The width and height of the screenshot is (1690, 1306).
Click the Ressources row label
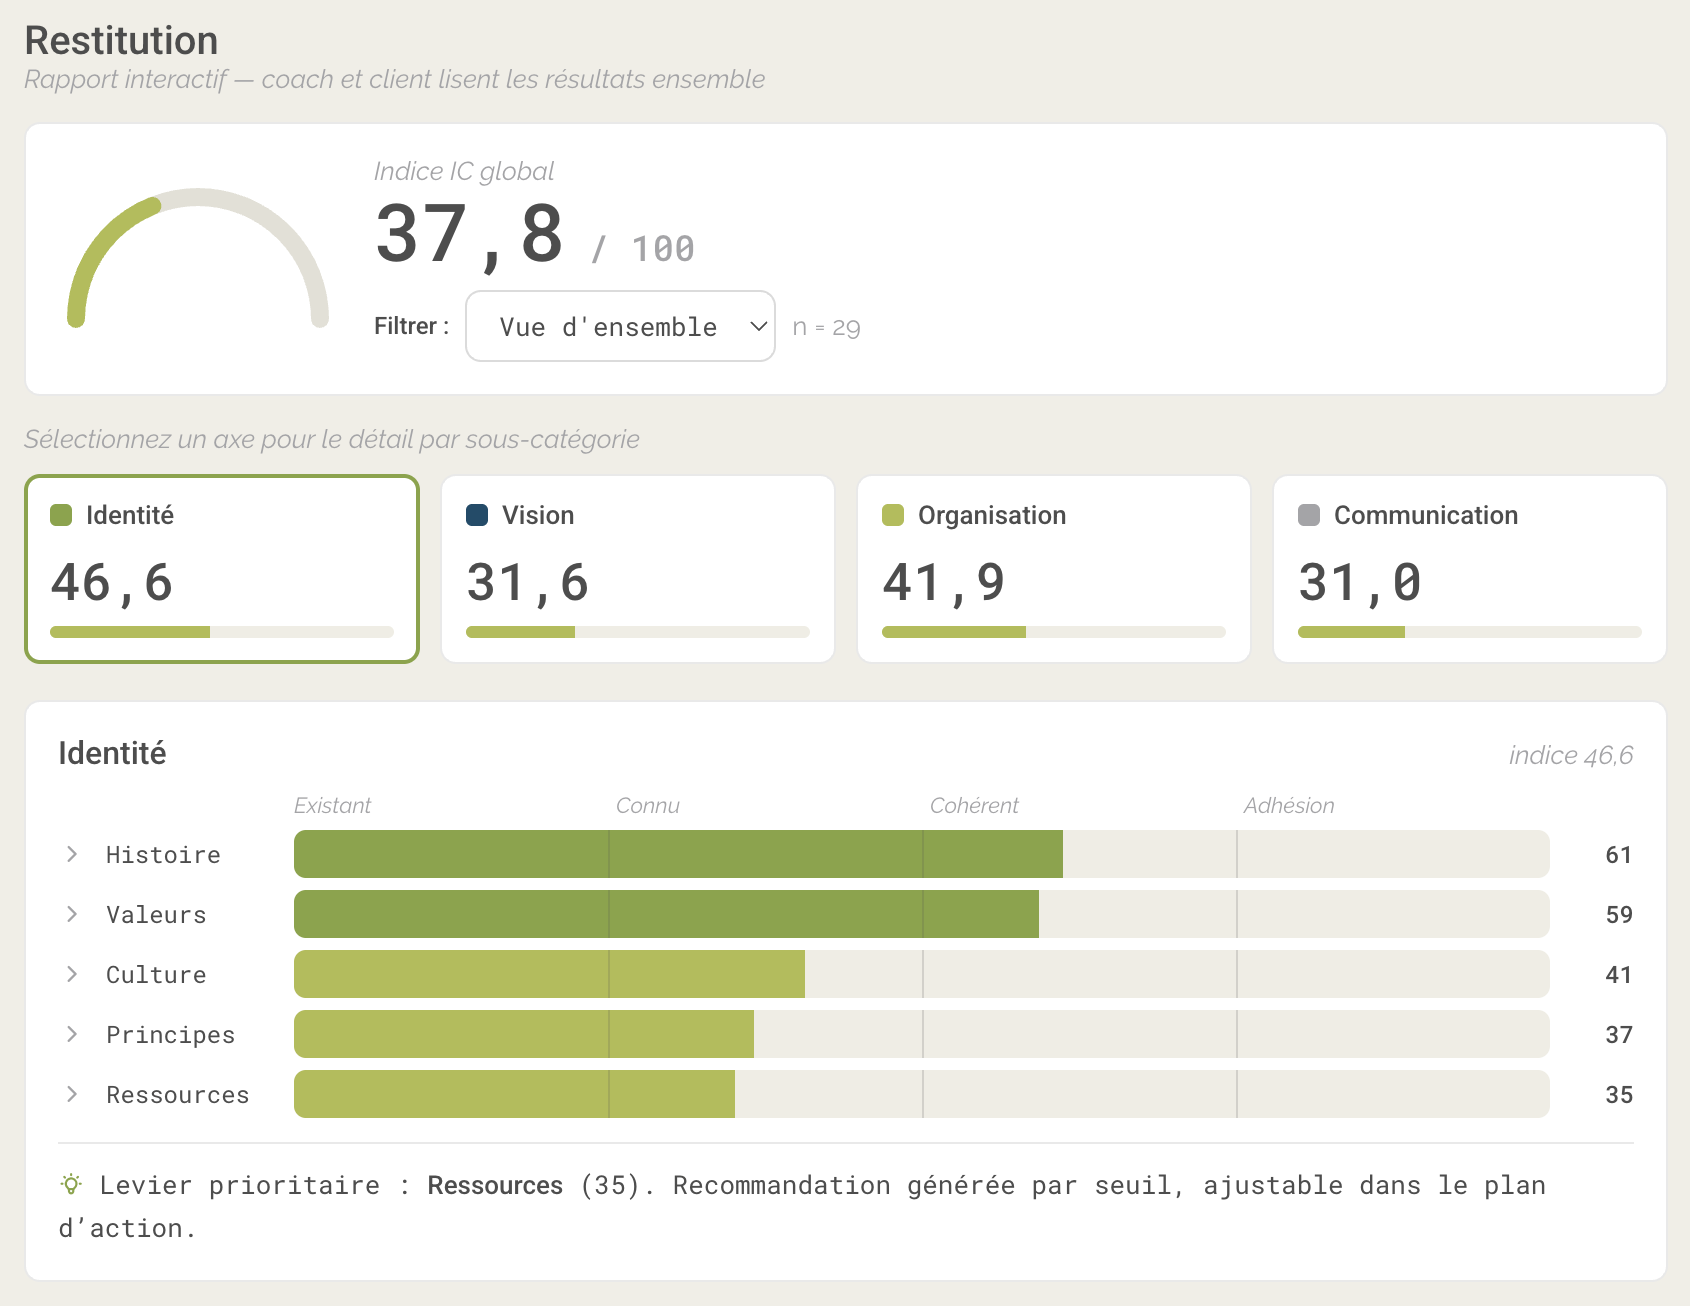coord(177,1095)
